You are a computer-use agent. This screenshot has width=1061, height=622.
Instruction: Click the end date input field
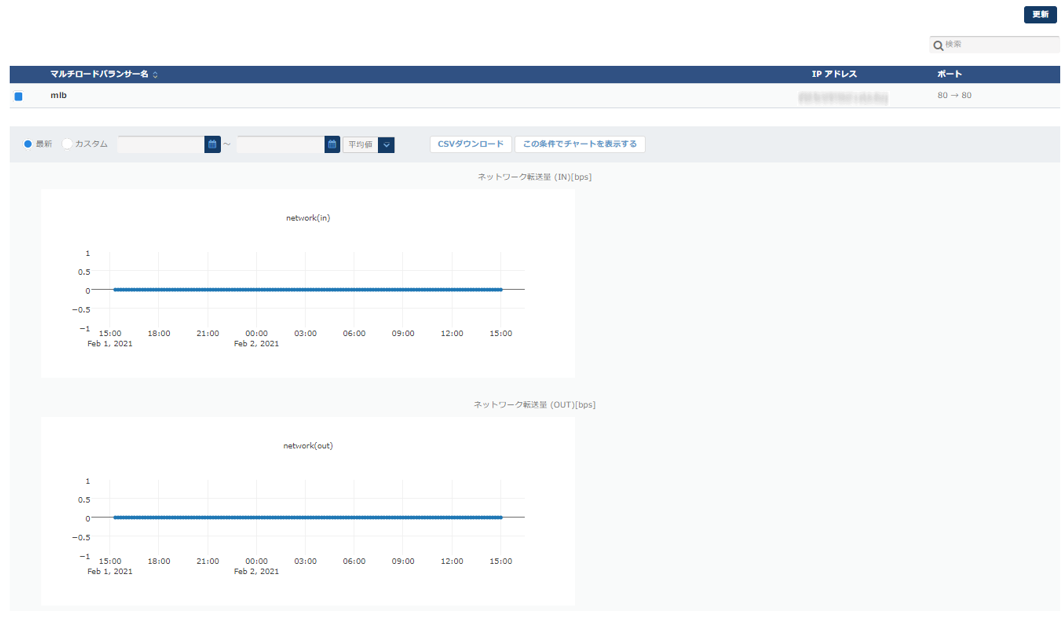tap(280, 145)
